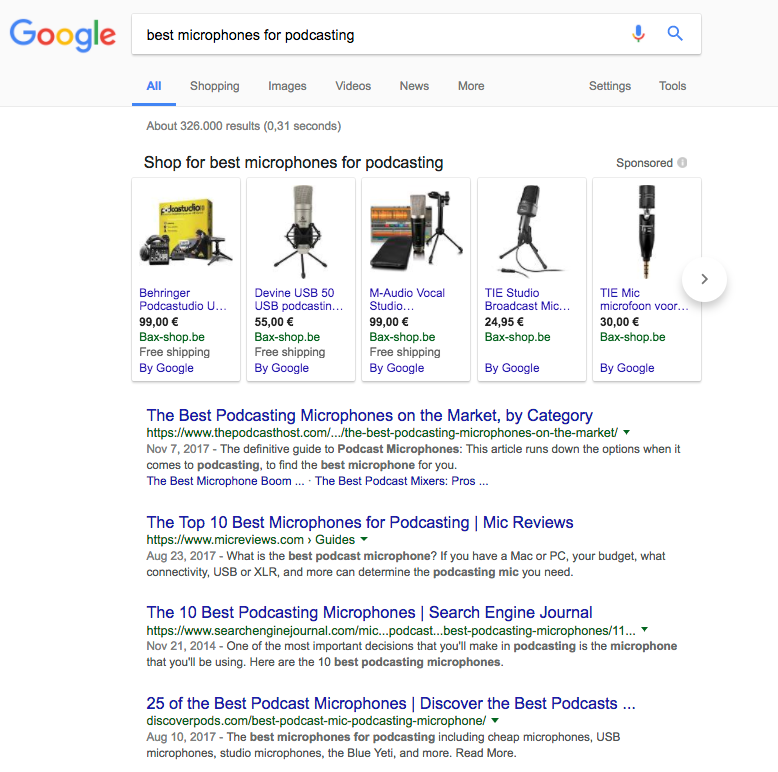Image resolution: width=778 pixels, height=772 pixels.
Task: Open the Search Engine Journal podcasting microphones result
Action: (369, 612)
